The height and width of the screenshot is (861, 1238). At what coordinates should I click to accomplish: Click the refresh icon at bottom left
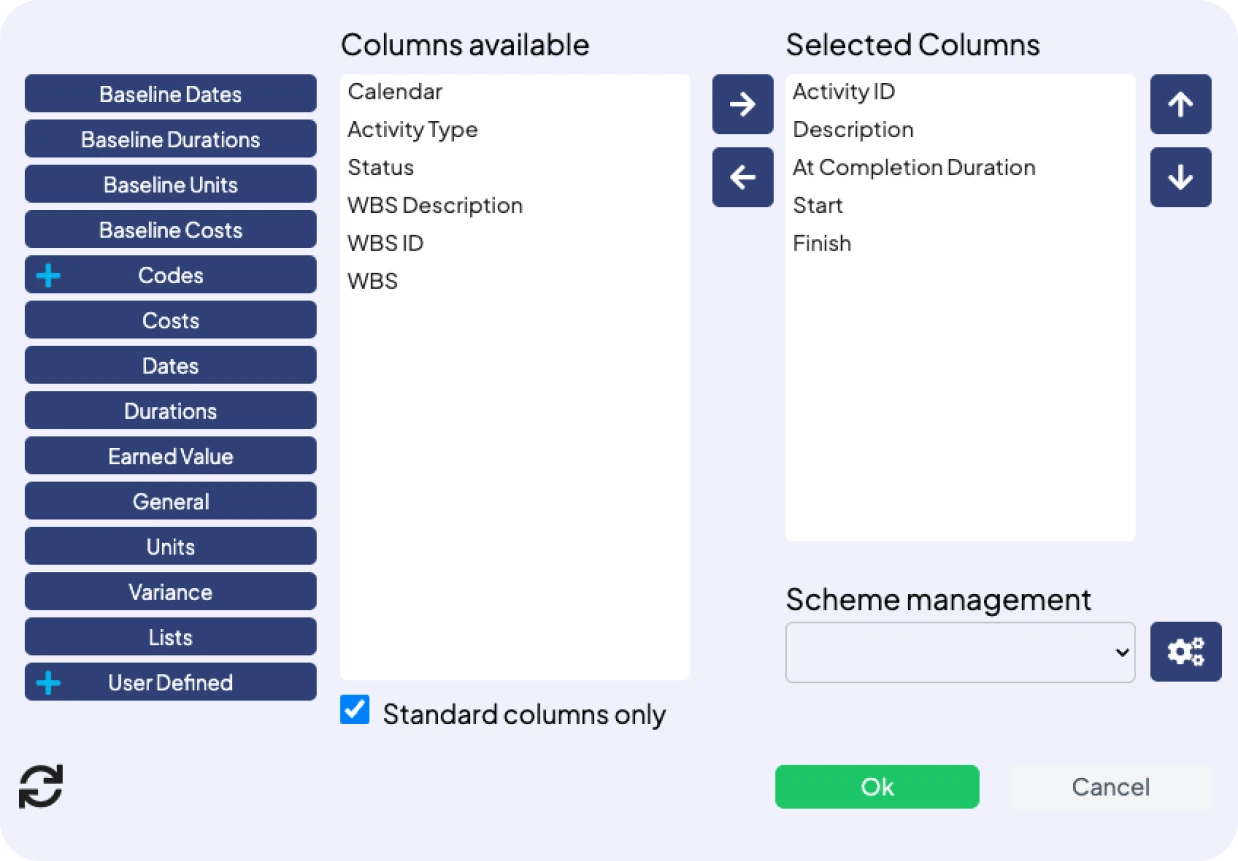pyautogui.click(x=42, y=787)
